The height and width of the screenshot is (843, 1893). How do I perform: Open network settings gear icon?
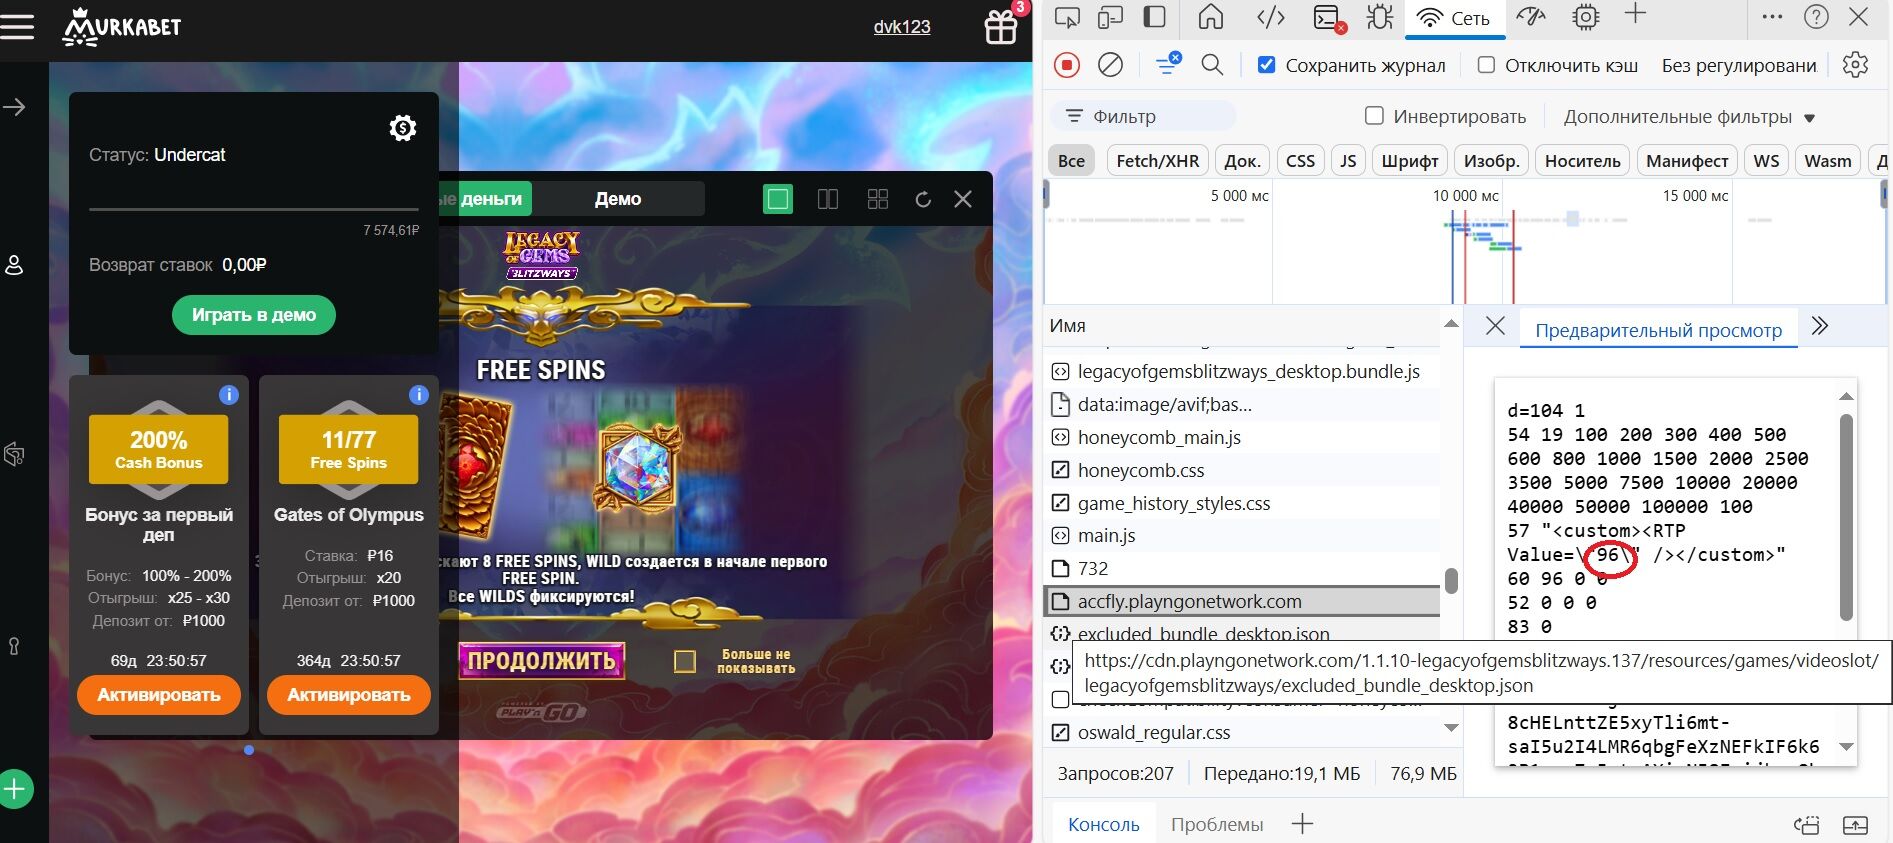(x=1855, y=65)
